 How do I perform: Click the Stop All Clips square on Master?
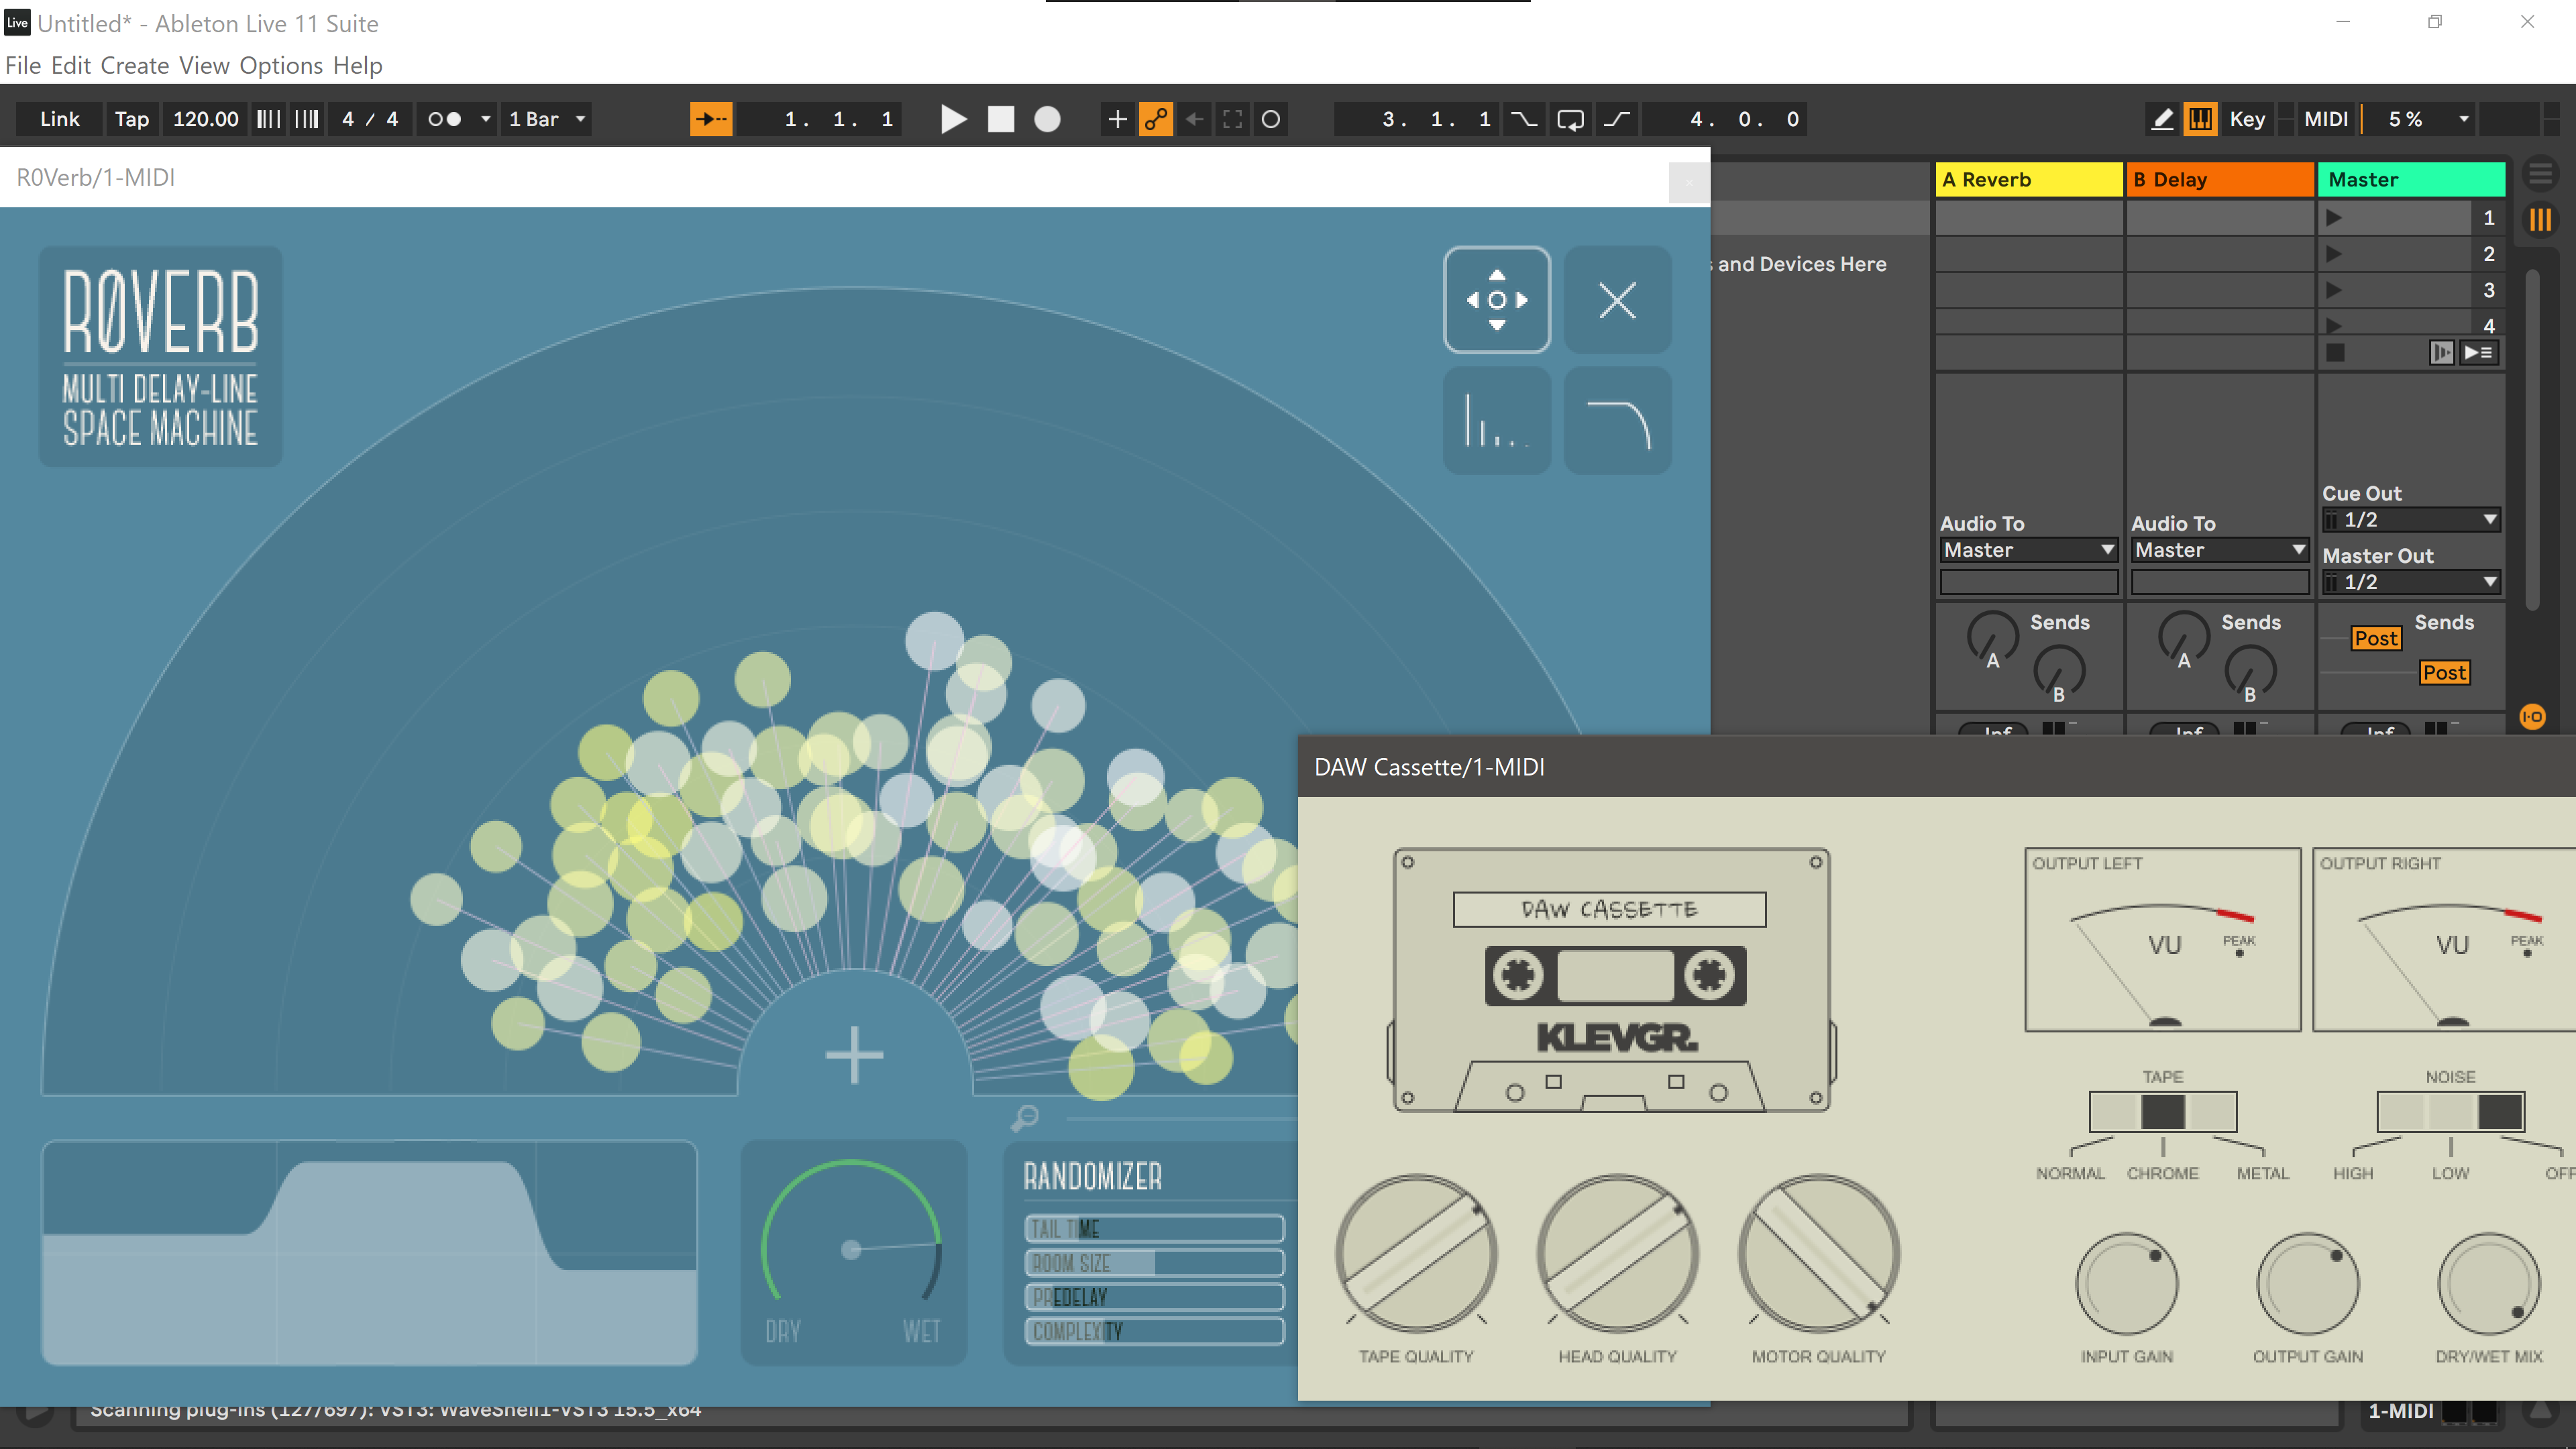pos(2336,352)
